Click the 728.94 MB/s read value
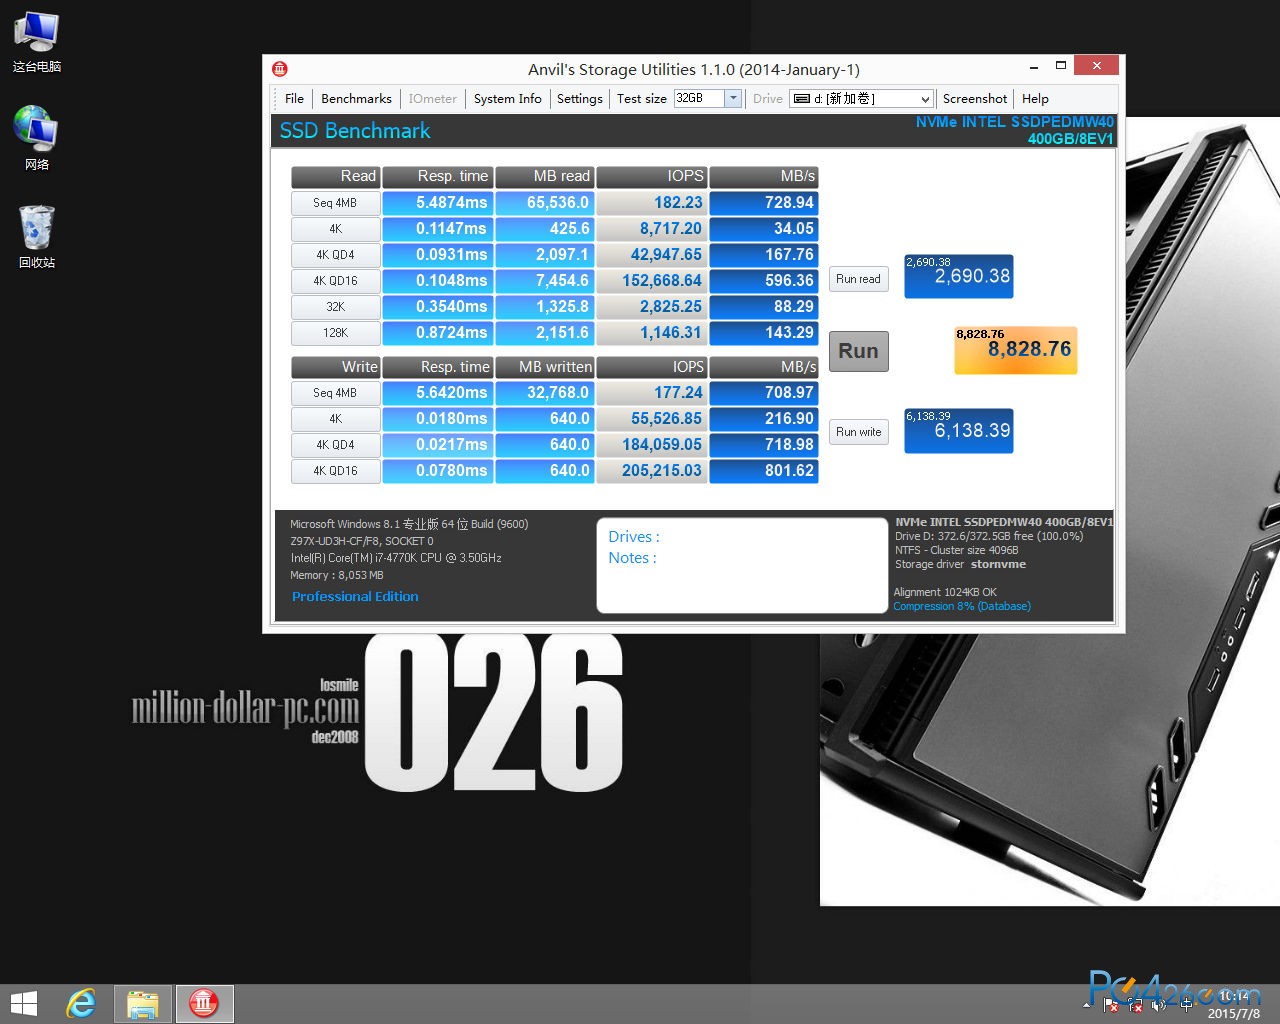This screenshot has height=1024, width=1280. pyautogui.click(x=764, y=203)
